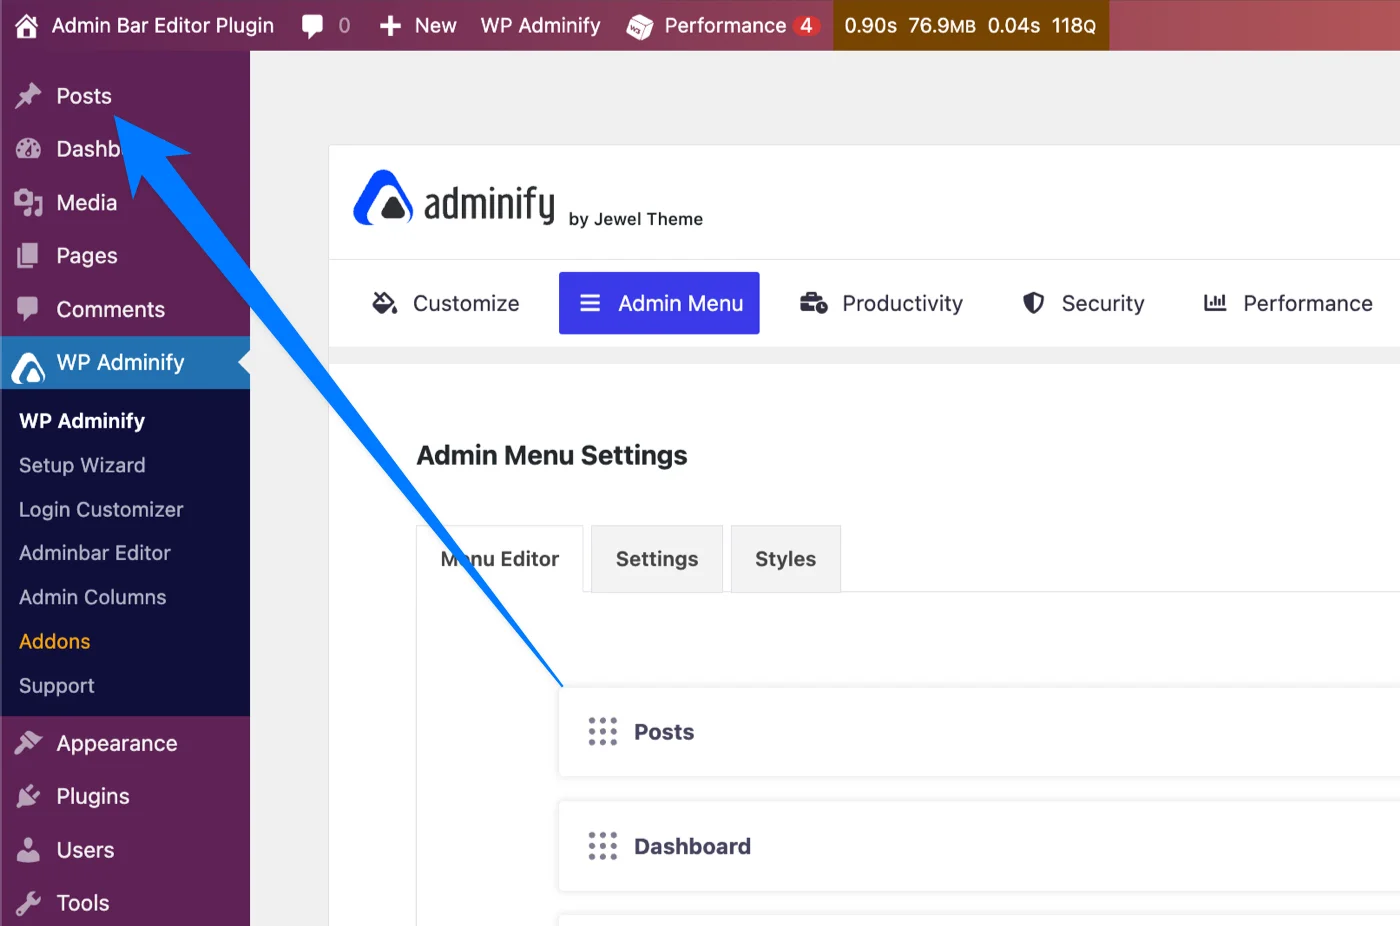Open the Productivity section
1400x926 pixels.
pos(881,303)
